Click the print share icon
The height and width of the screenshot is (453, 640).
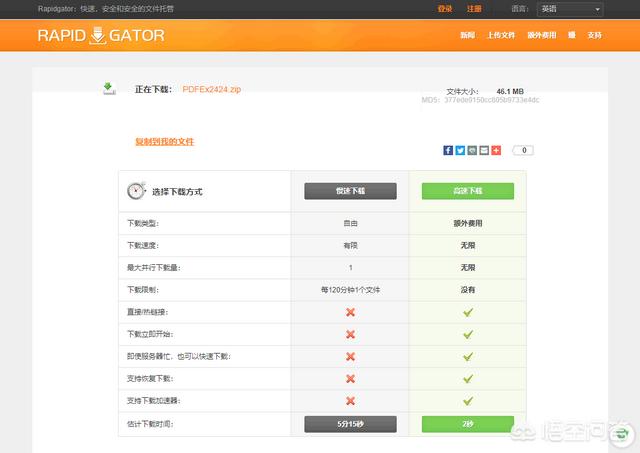click(472, 150)
